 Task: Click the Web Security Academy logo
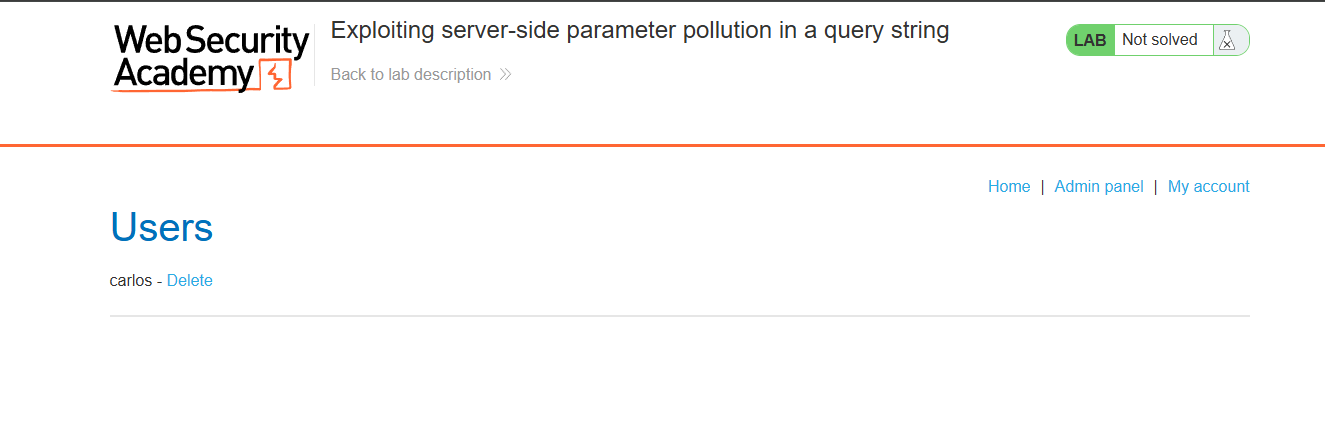210,57
